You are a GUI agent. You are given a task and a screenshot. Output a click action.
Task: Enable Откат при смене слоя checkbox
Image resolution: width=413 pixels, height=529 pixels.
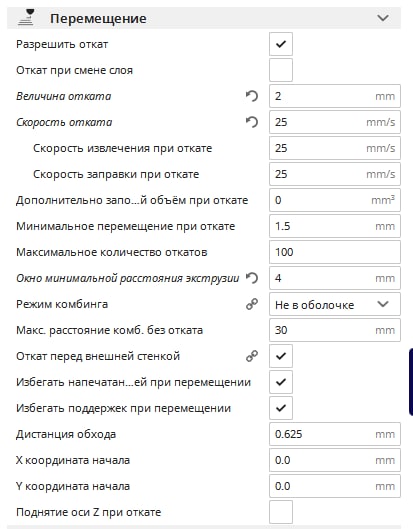coord(281,70)
